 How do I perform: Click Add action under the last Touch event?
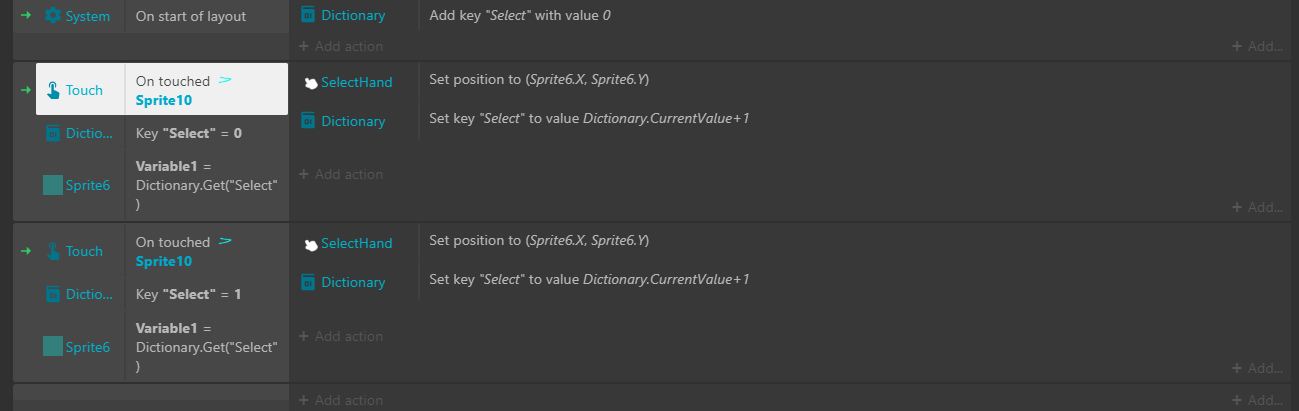(340, 336)
